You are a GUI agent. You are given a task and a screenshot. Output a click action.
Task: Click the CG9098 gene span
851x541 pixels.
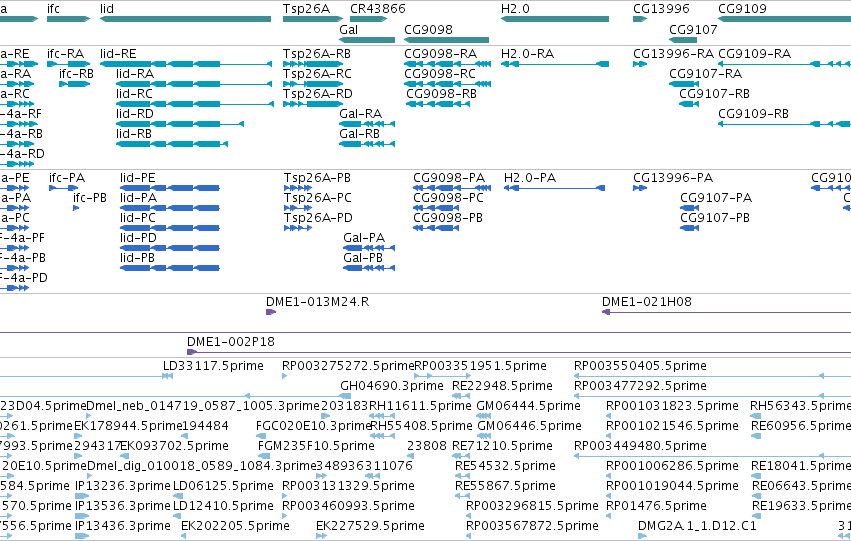click(x=447, y=40)
